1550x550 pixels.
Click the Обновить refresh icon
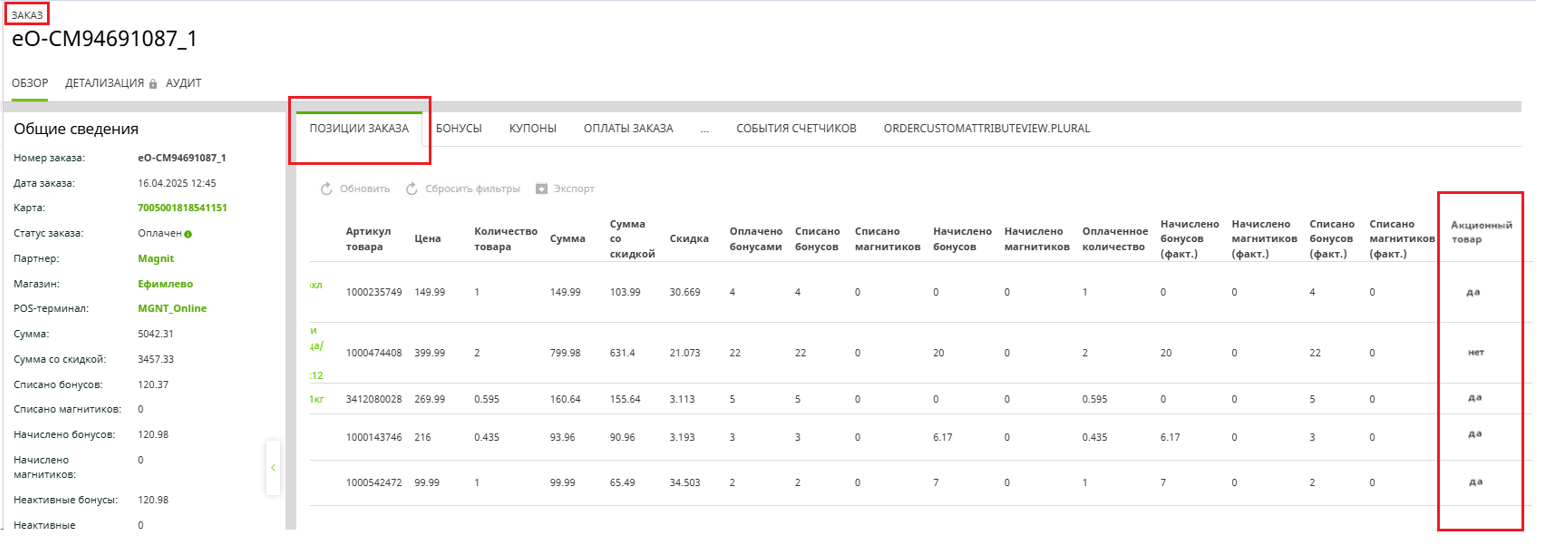pos(326,189)
